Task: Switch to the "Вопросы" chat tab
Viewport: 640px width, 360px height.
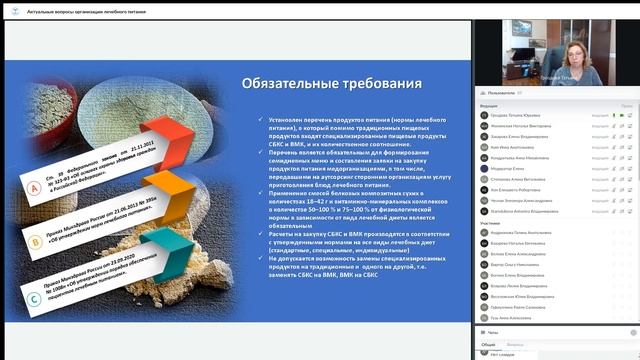Action: click(x=515, y=344)
